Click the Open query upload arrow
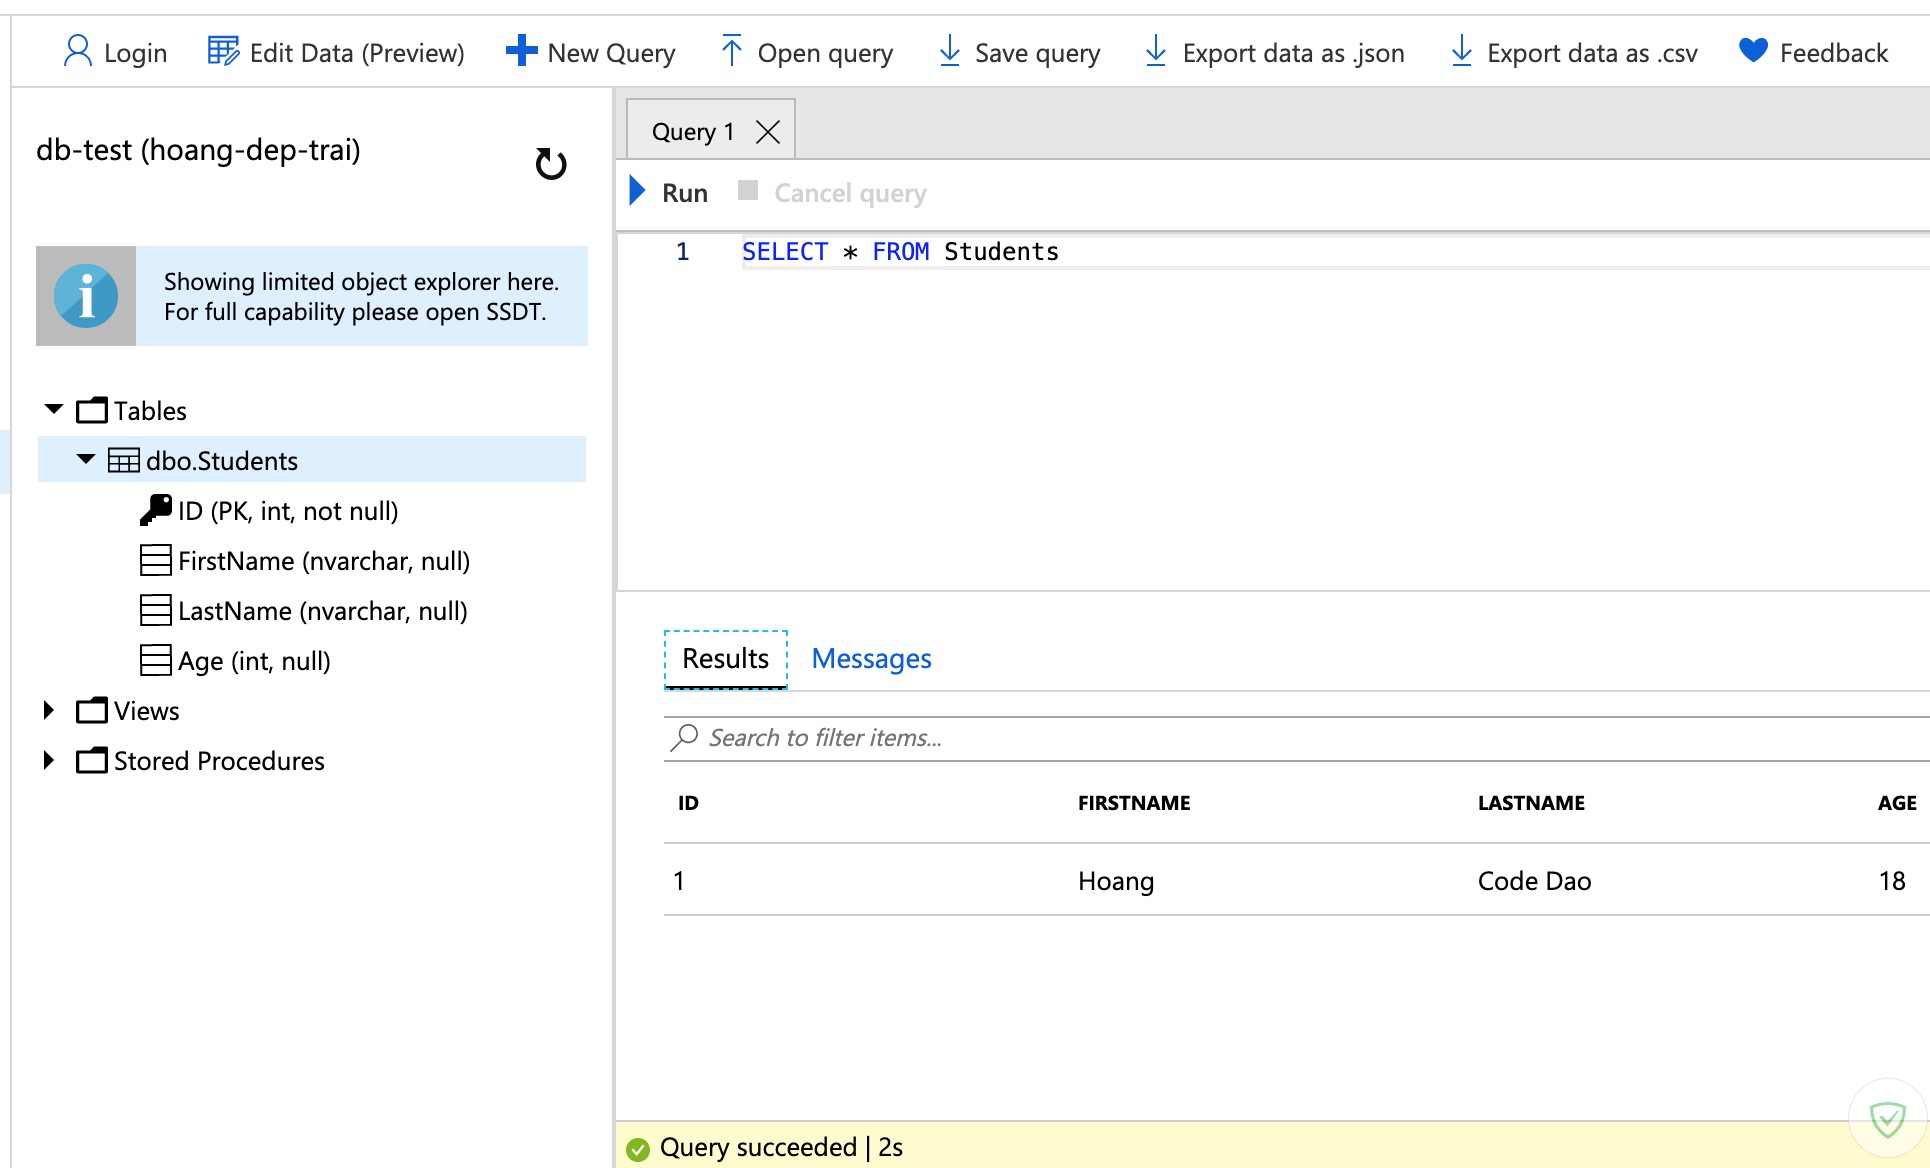Viewport: 1930px width, 1168px height. pyautogui.click(x=731, y=51)
